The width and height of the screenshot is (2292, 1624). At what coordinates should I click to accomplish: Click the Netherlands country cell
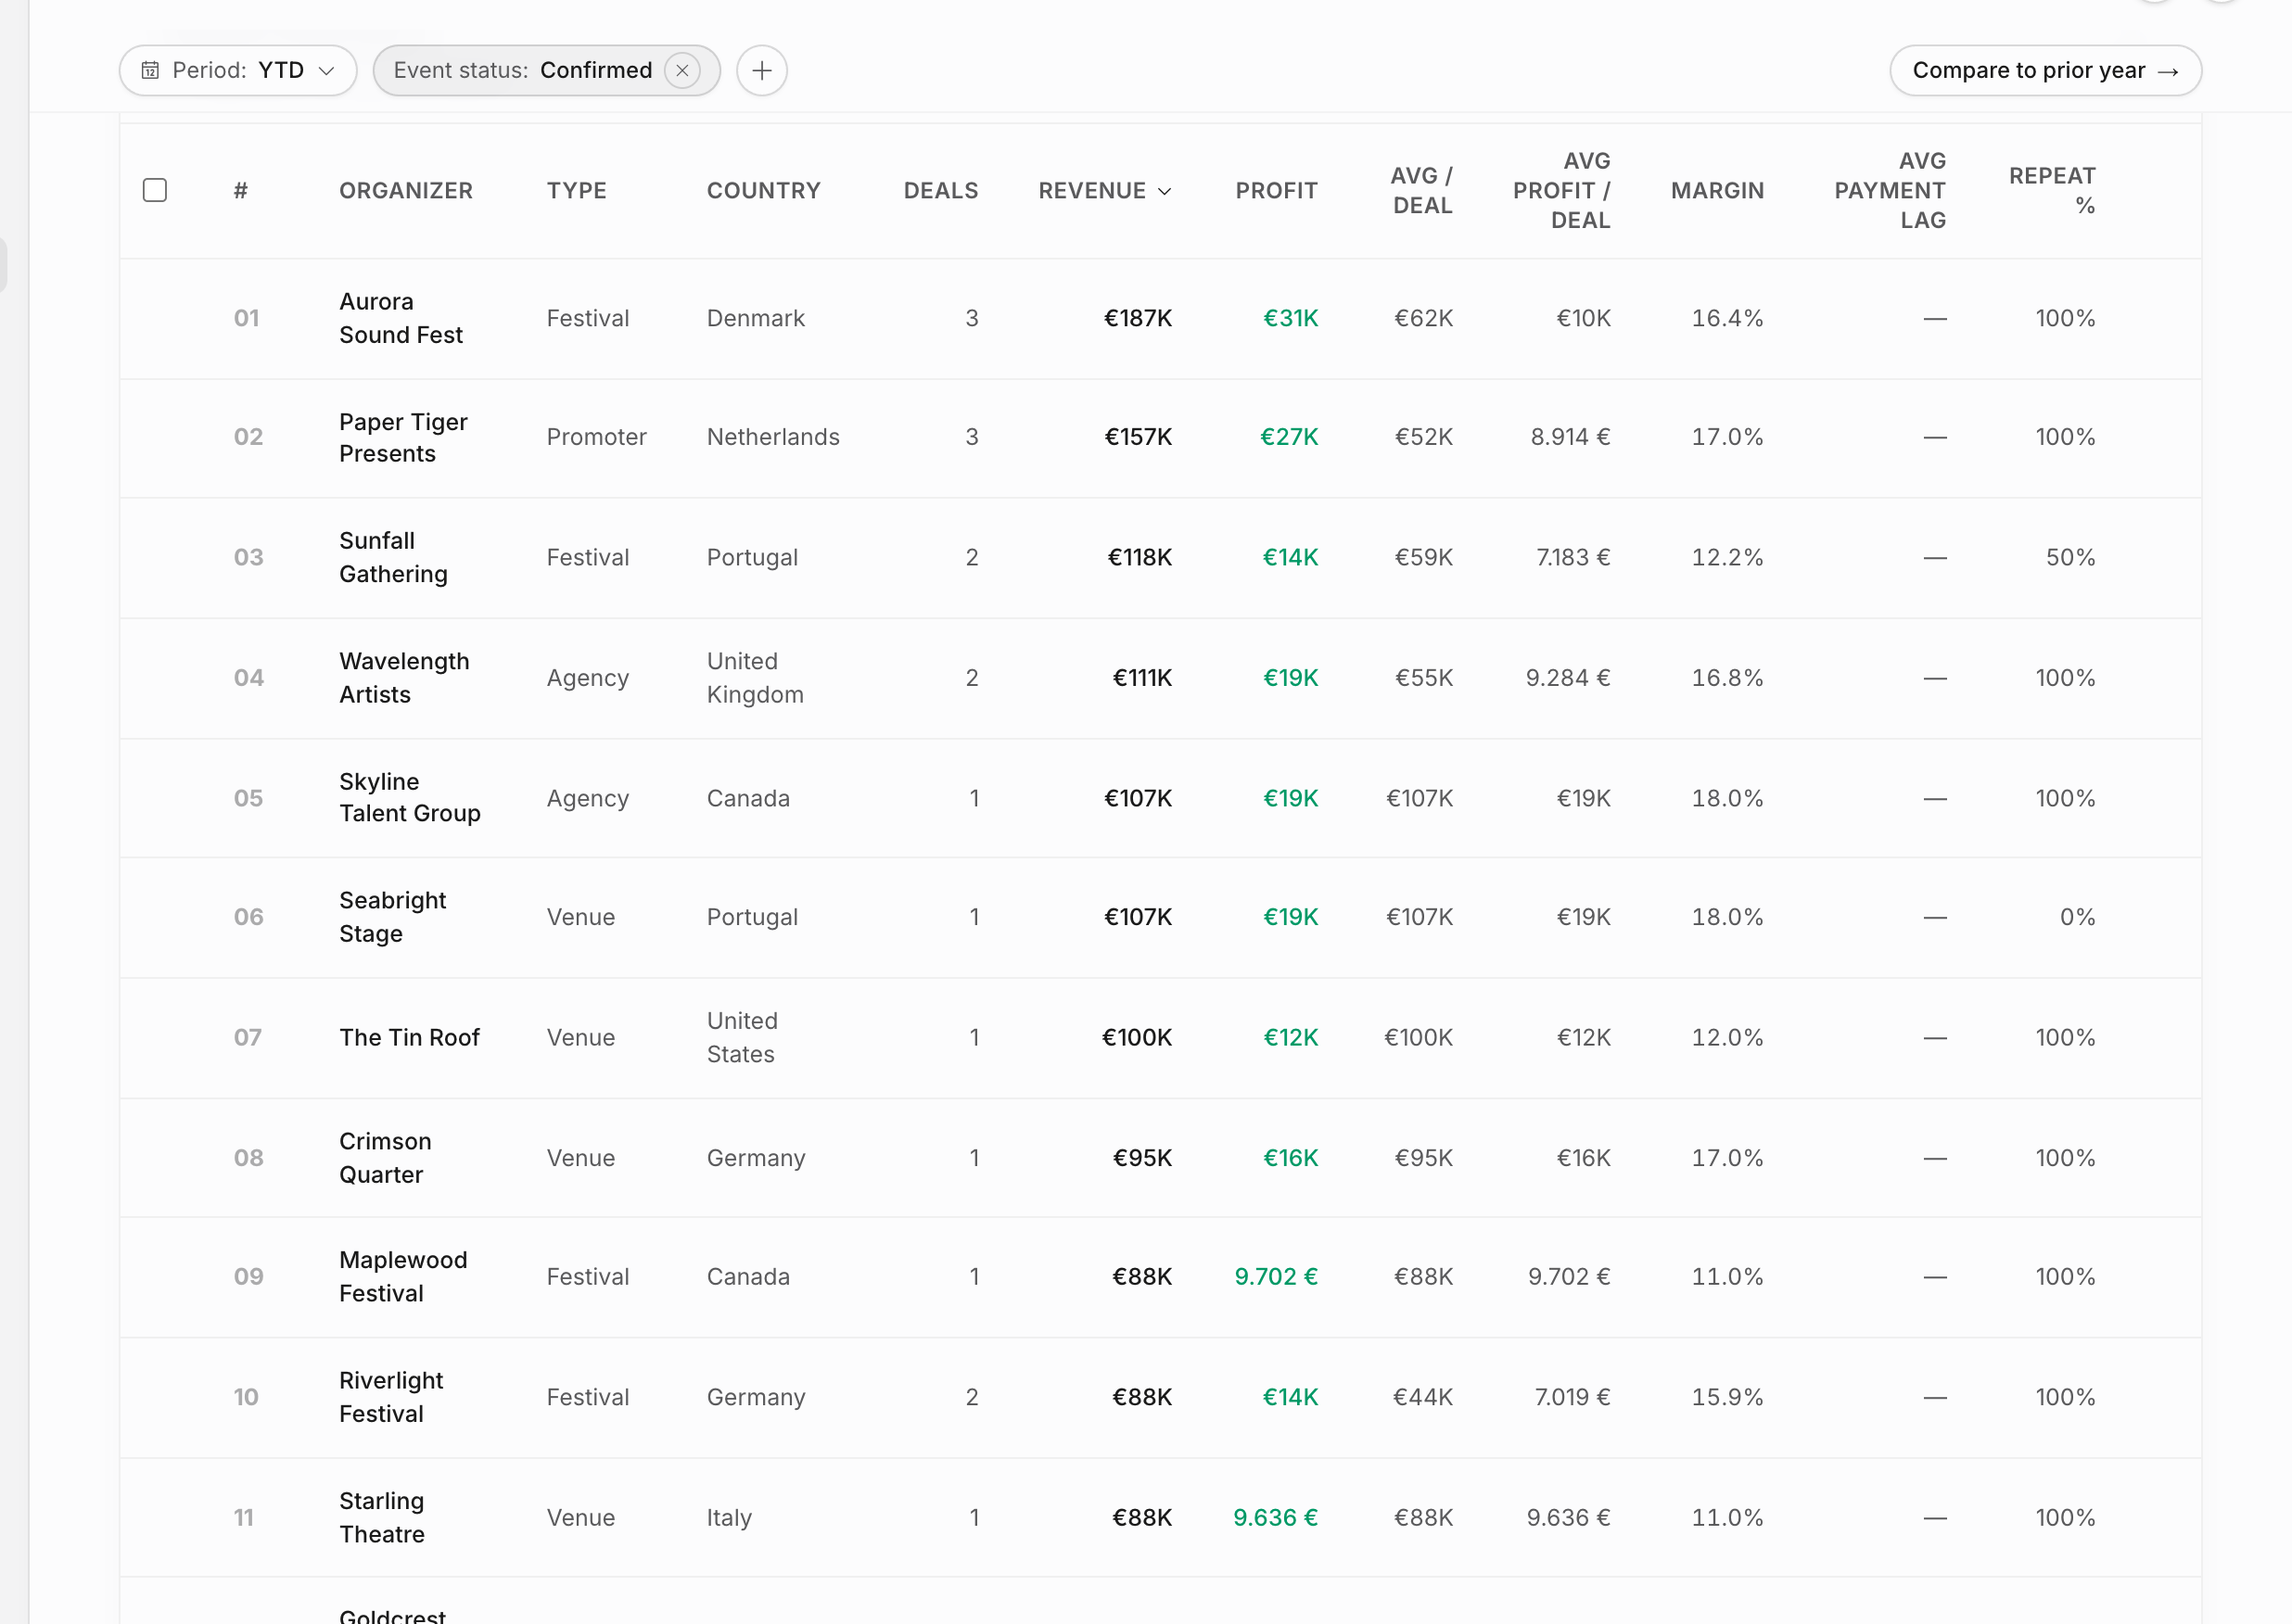pos(773,437)
